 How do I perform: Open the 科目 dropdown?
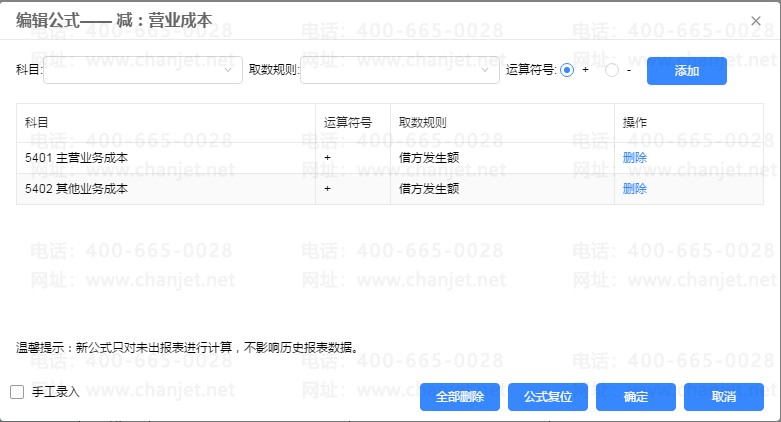pos(143,70)
